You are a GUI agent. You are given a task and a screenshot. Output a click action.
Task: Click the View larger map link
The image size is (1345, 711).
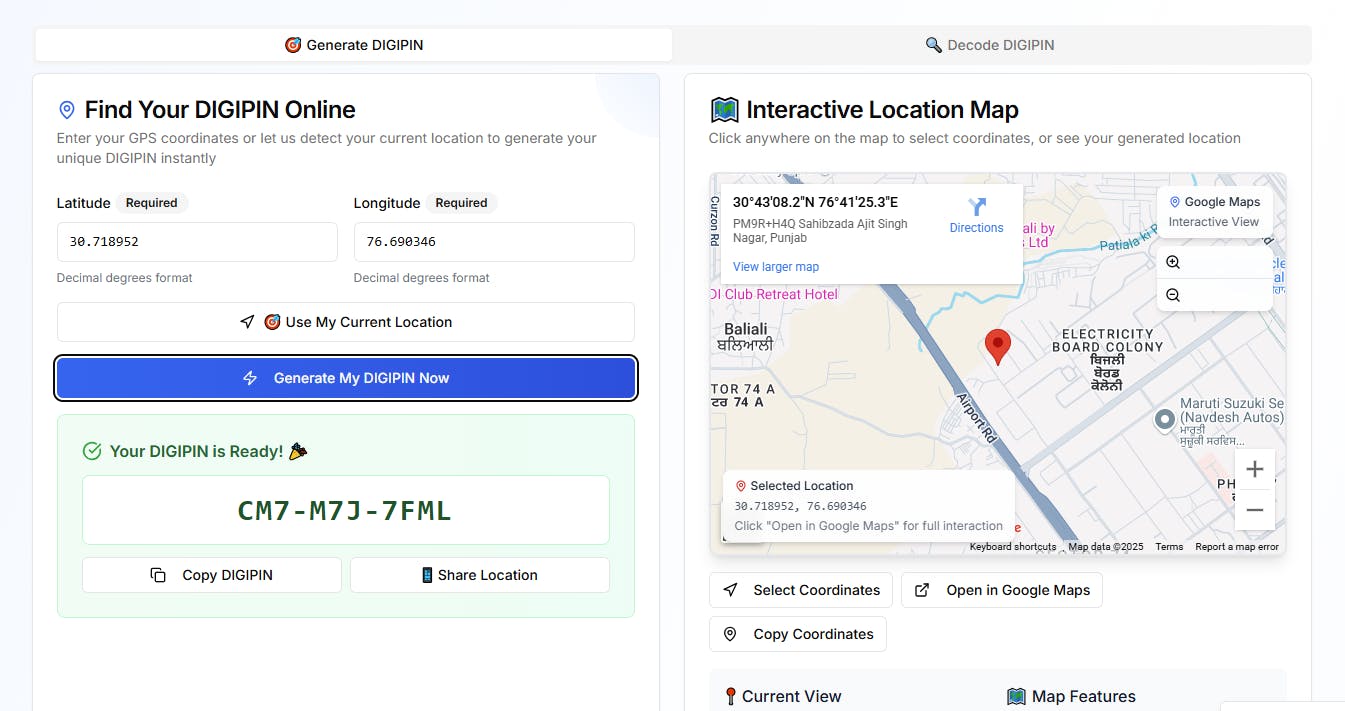(776, 267)
